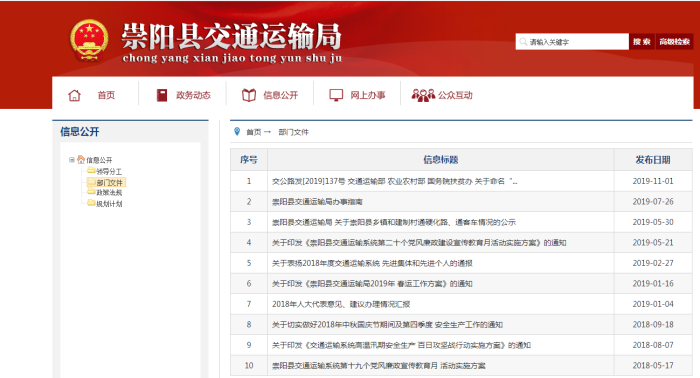Click the 序号 column header

(249, 160)
